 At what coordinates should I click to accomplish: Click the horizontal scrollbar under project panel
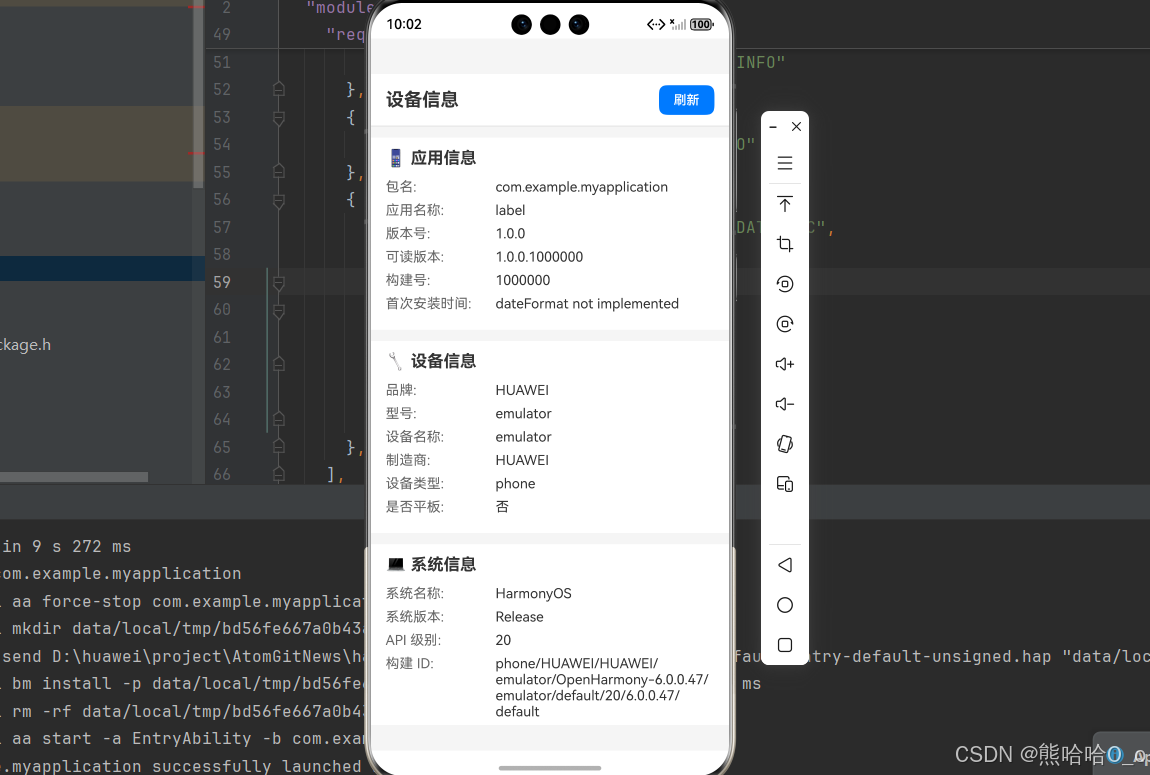(x=74, y=477)
